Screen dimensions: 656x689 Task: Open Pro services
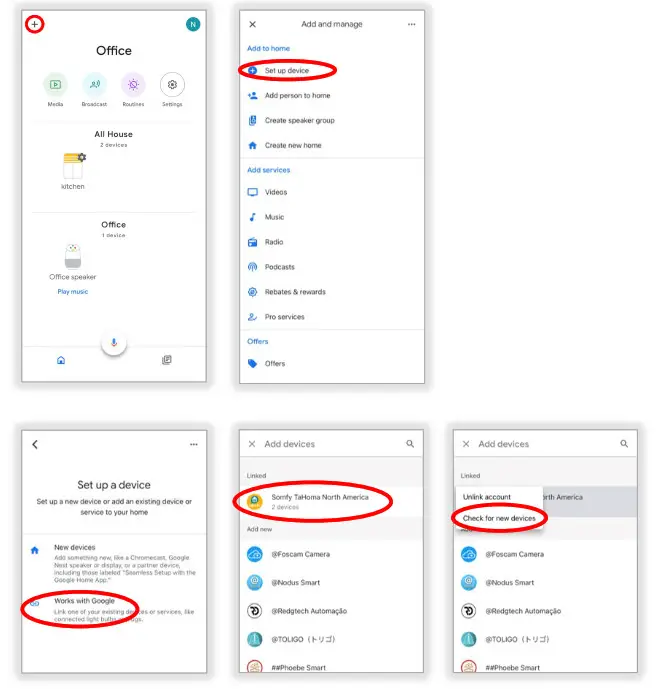point(332,317)
